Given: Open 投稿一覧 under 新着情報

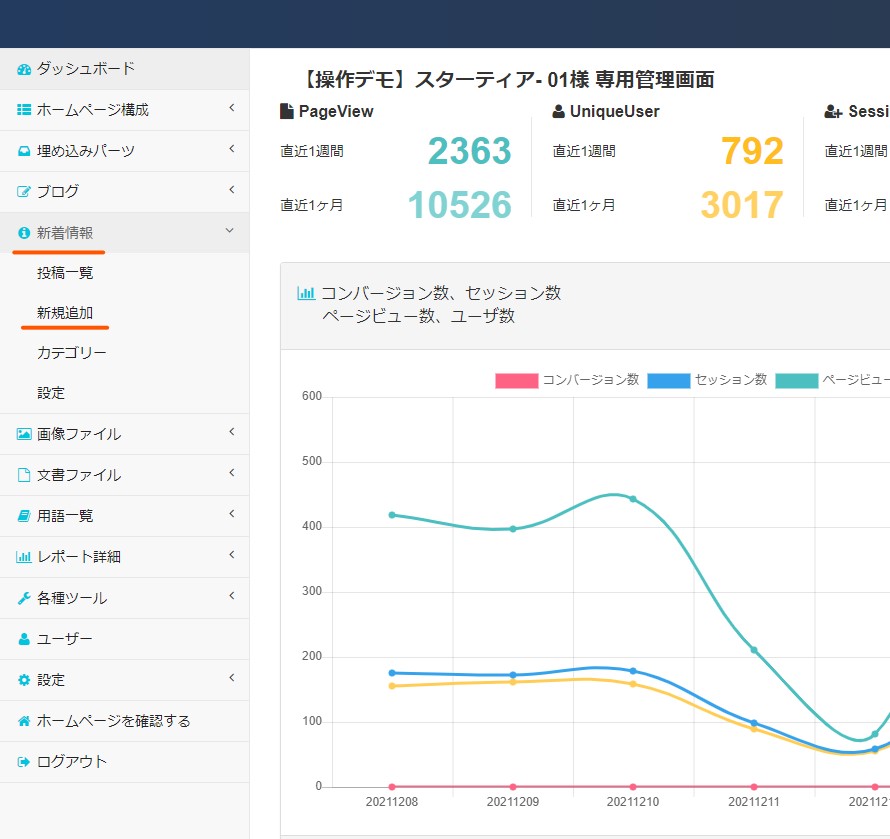Looking at the screenshot, I should tap(65, 272).
